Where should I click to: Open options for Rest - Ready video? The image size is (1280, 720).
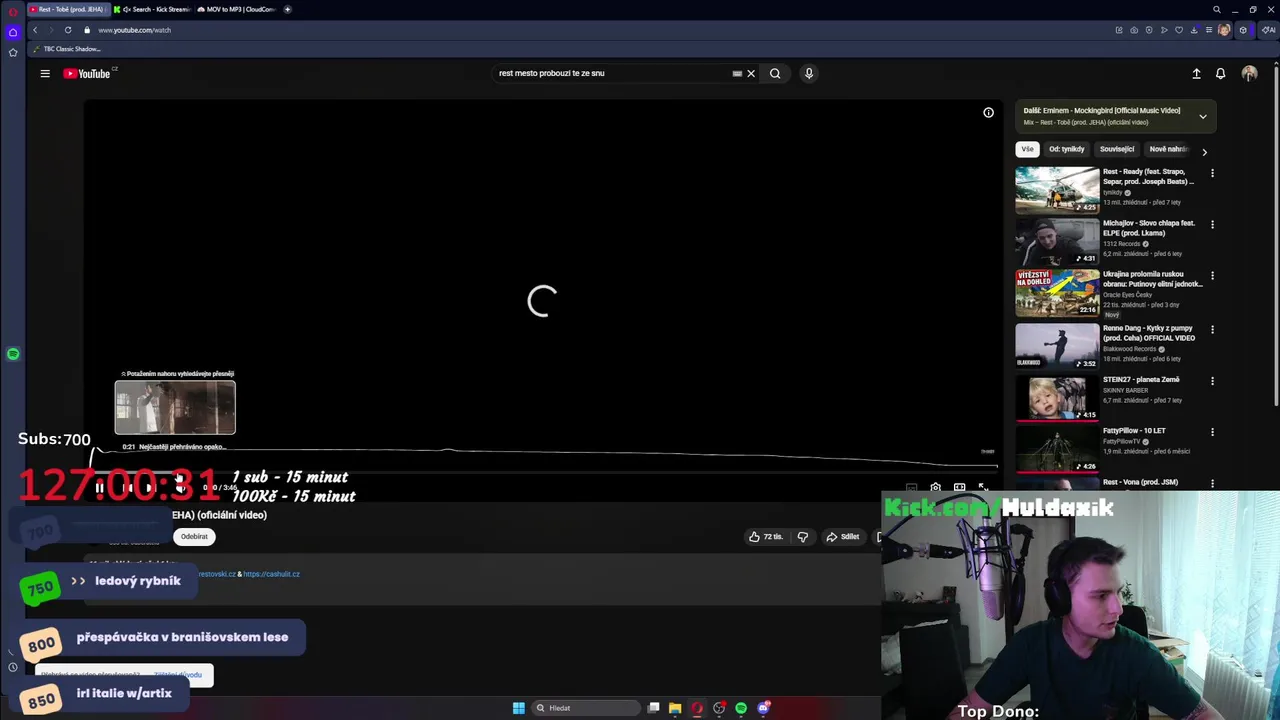click(1212, 173)
